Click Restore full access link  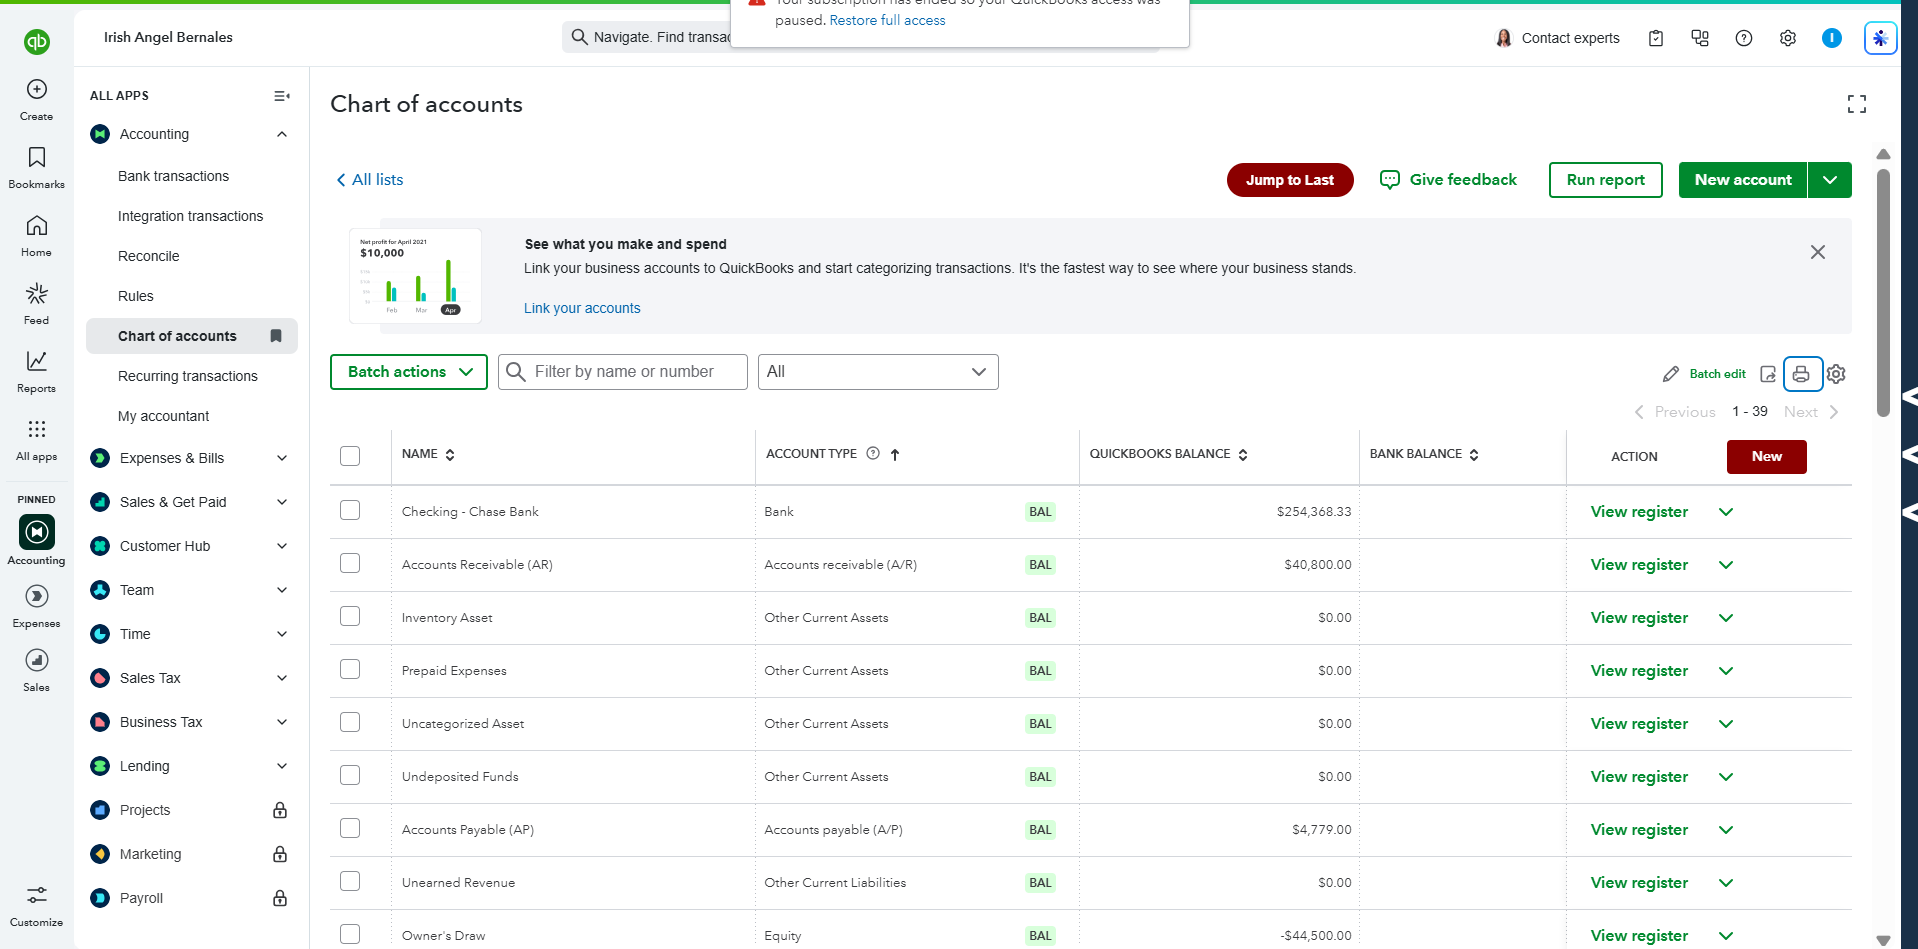(887, 20)
